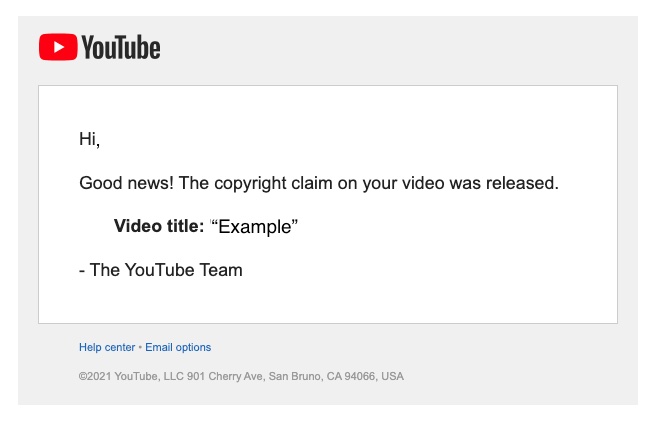The image size is (664, 425).
Task: Click the "USA" text ending the footer
Action: click(393, 376)
